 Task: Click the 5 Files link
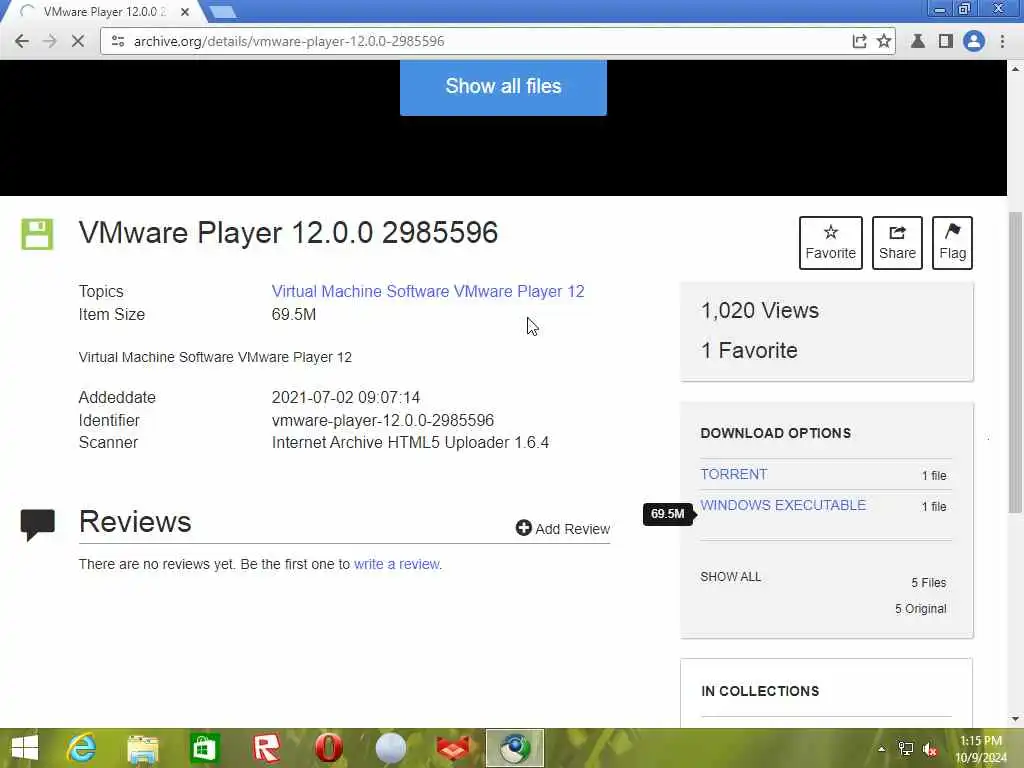[x=929, y=583]
